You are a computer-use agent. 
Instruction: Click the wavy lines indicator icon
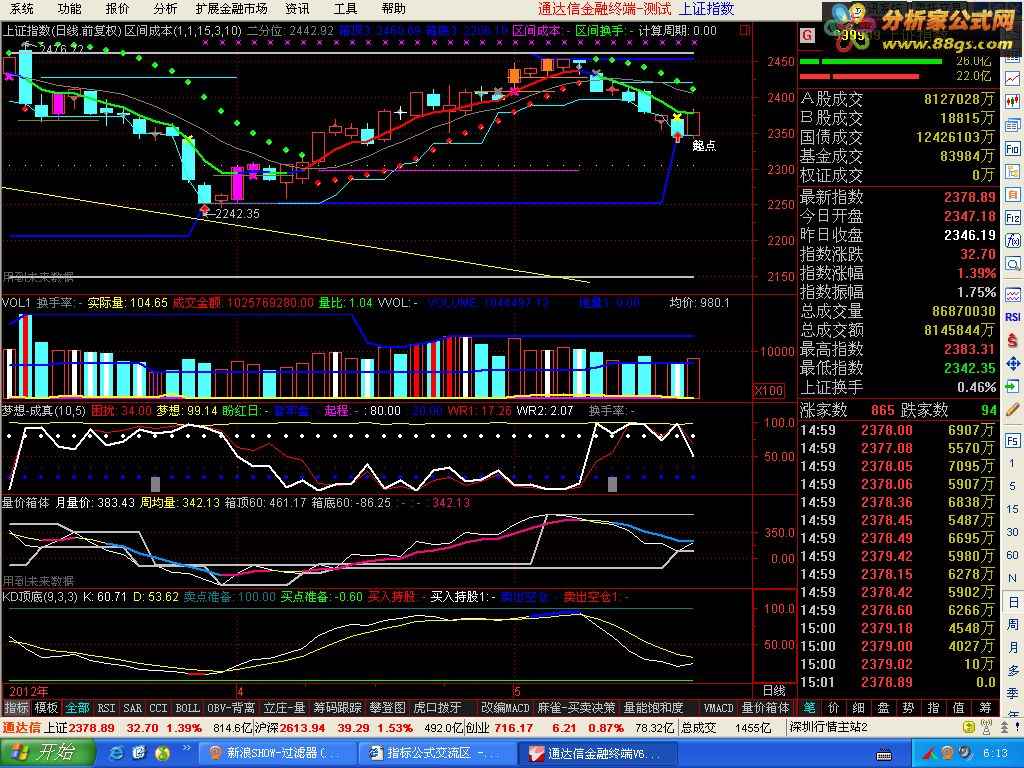pyautogui.click(x=1012, y=294)
